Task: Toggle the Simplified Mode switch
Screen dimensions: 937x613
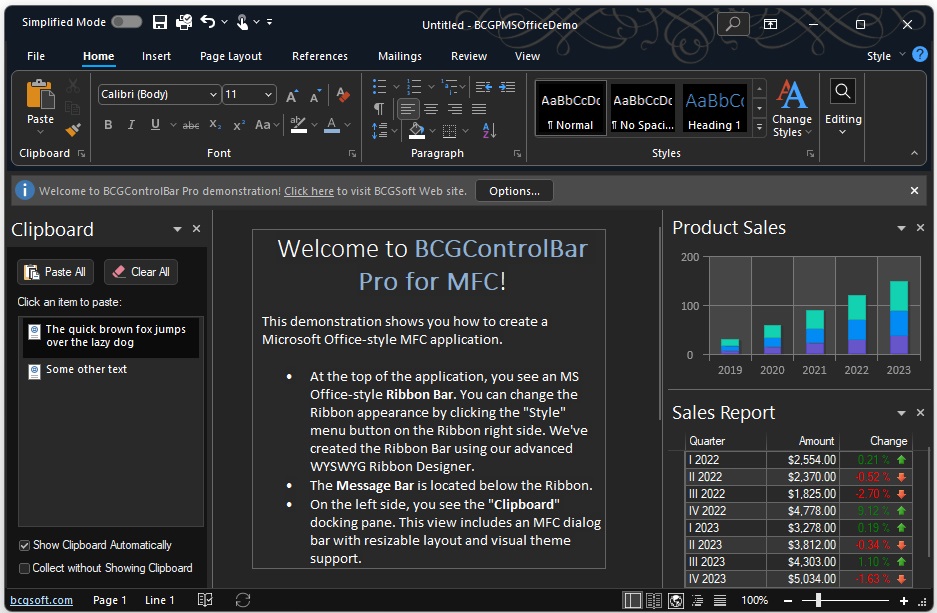Action: click(126, 22)
